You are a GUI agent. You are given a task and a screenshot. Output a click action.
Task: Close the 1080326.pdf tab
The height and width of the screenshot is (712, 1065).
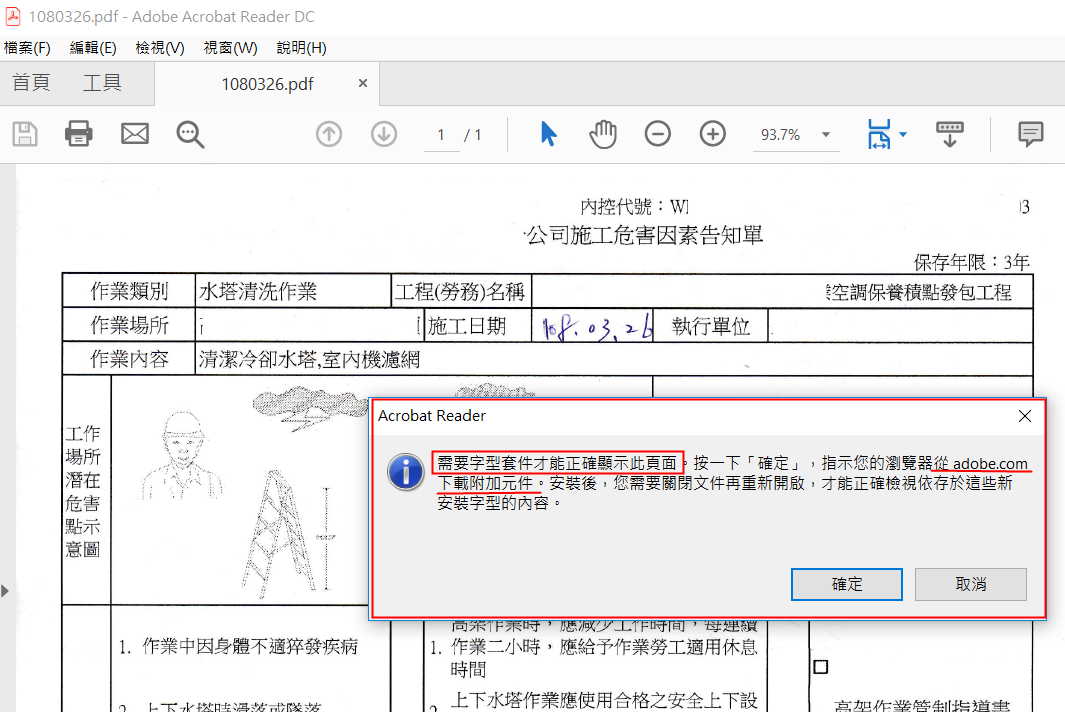[363, 83]
